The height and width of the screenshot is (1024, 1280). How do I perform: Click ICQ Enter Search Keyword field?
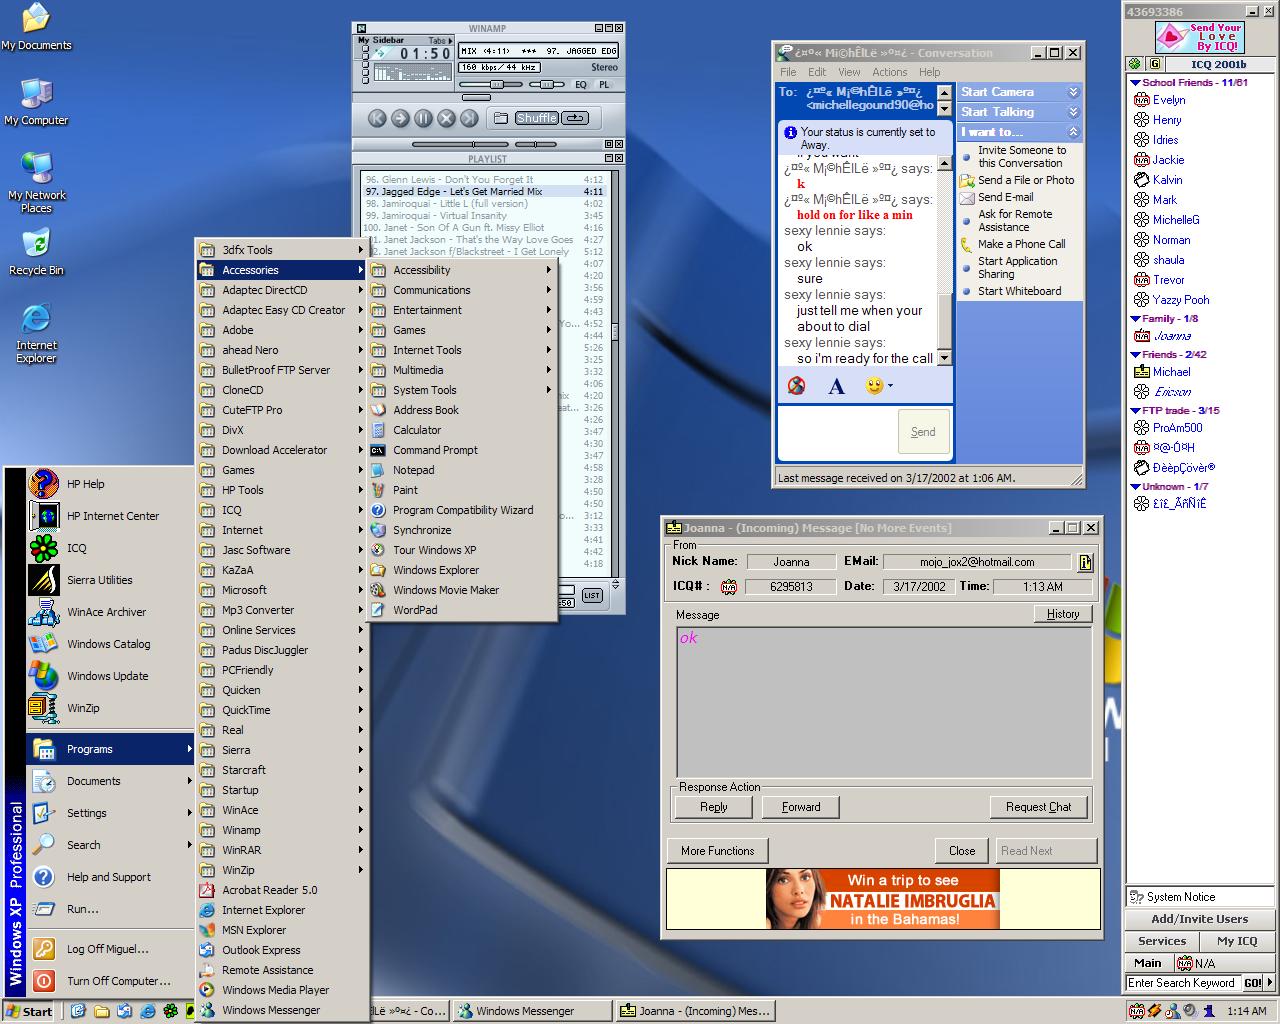[1183, 983]
